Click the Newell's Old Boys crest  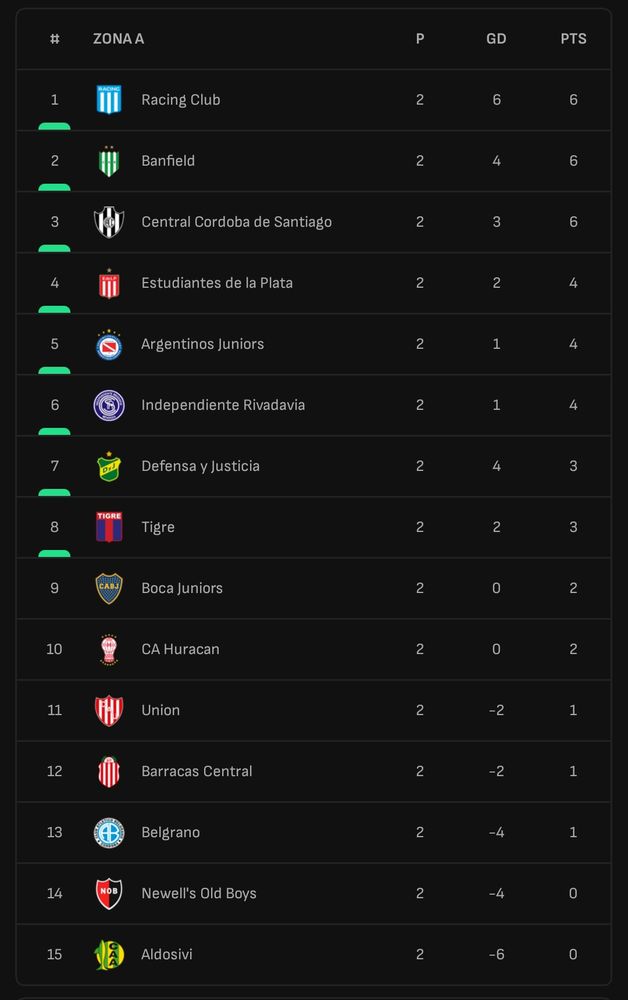click(x=109, y=893)
